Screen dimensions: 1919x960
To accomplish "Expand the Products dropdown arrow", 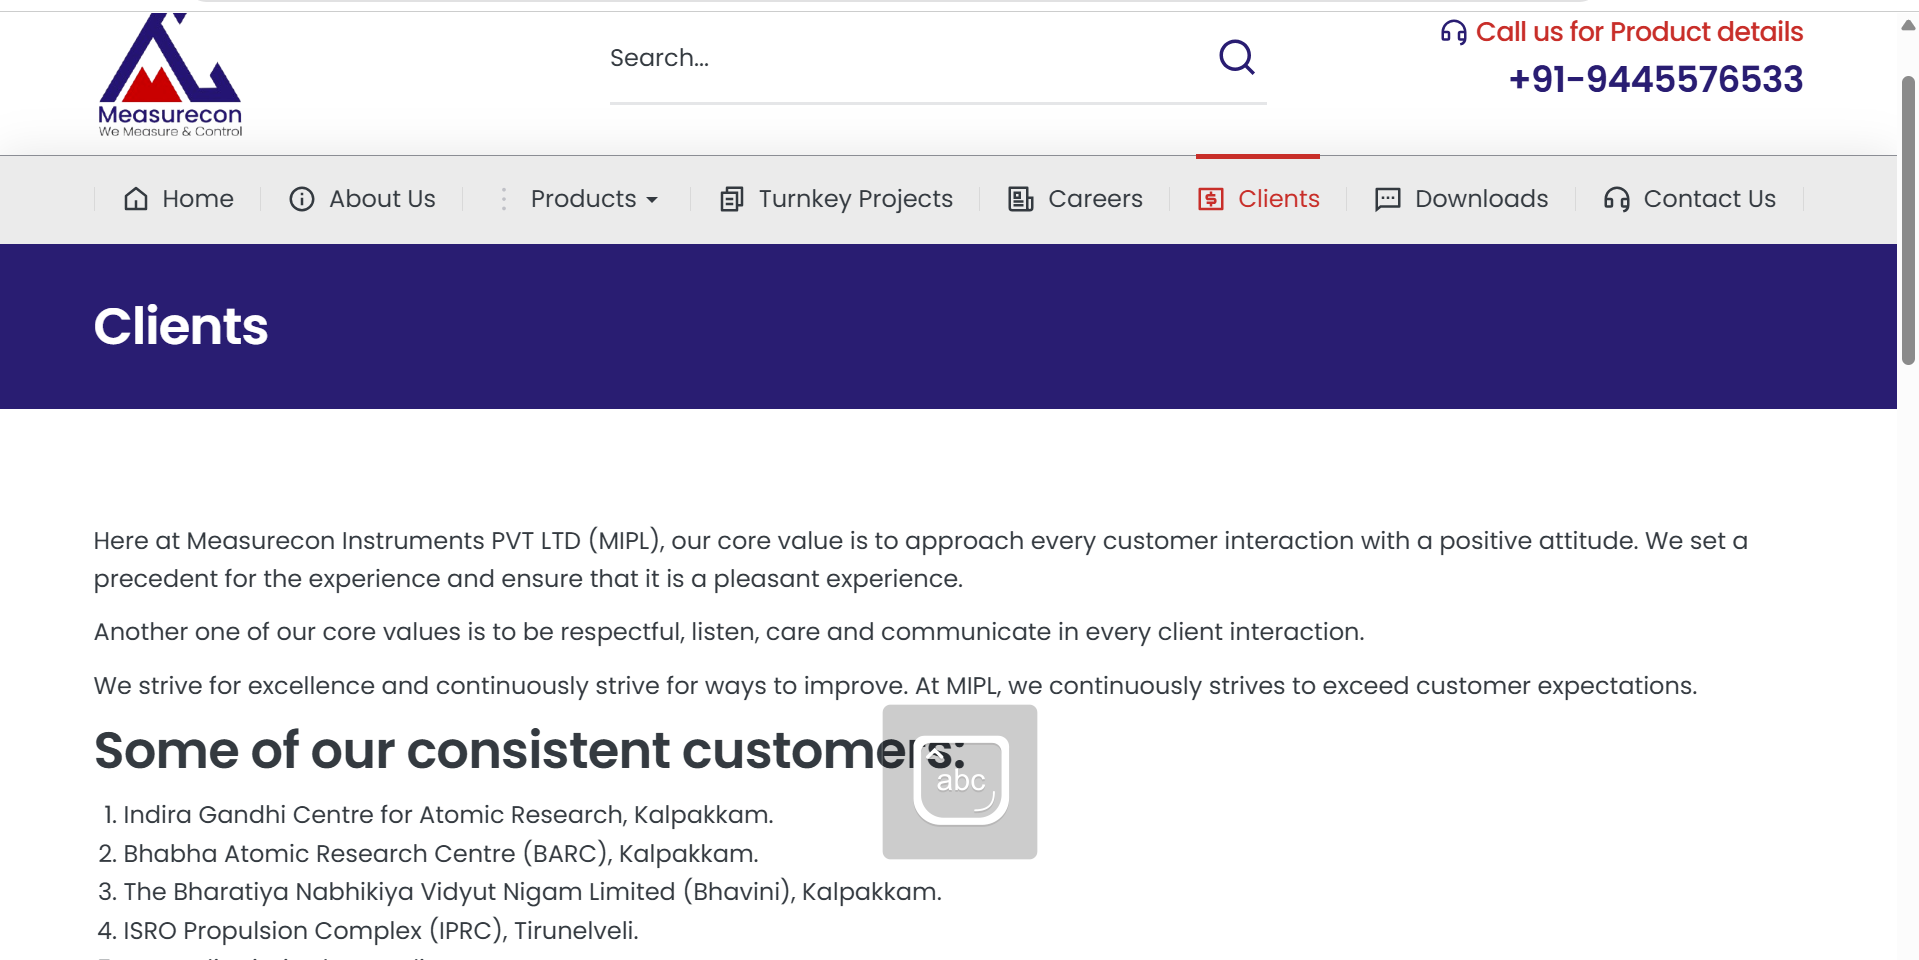I will (652, 200).
